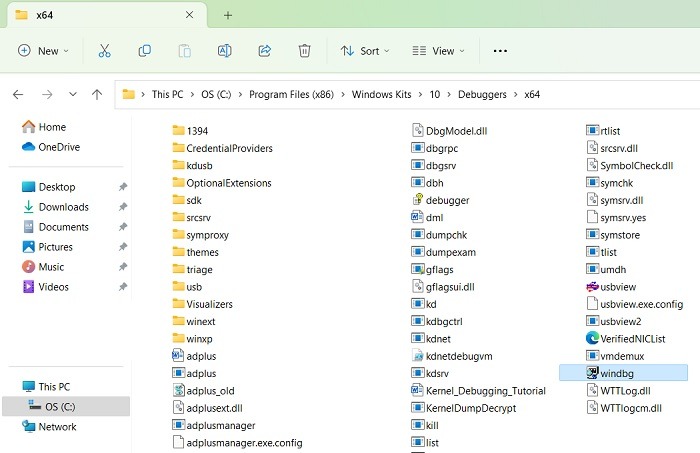
Task: Go forward with the right arrow
Action: click(x=47, y=95)
